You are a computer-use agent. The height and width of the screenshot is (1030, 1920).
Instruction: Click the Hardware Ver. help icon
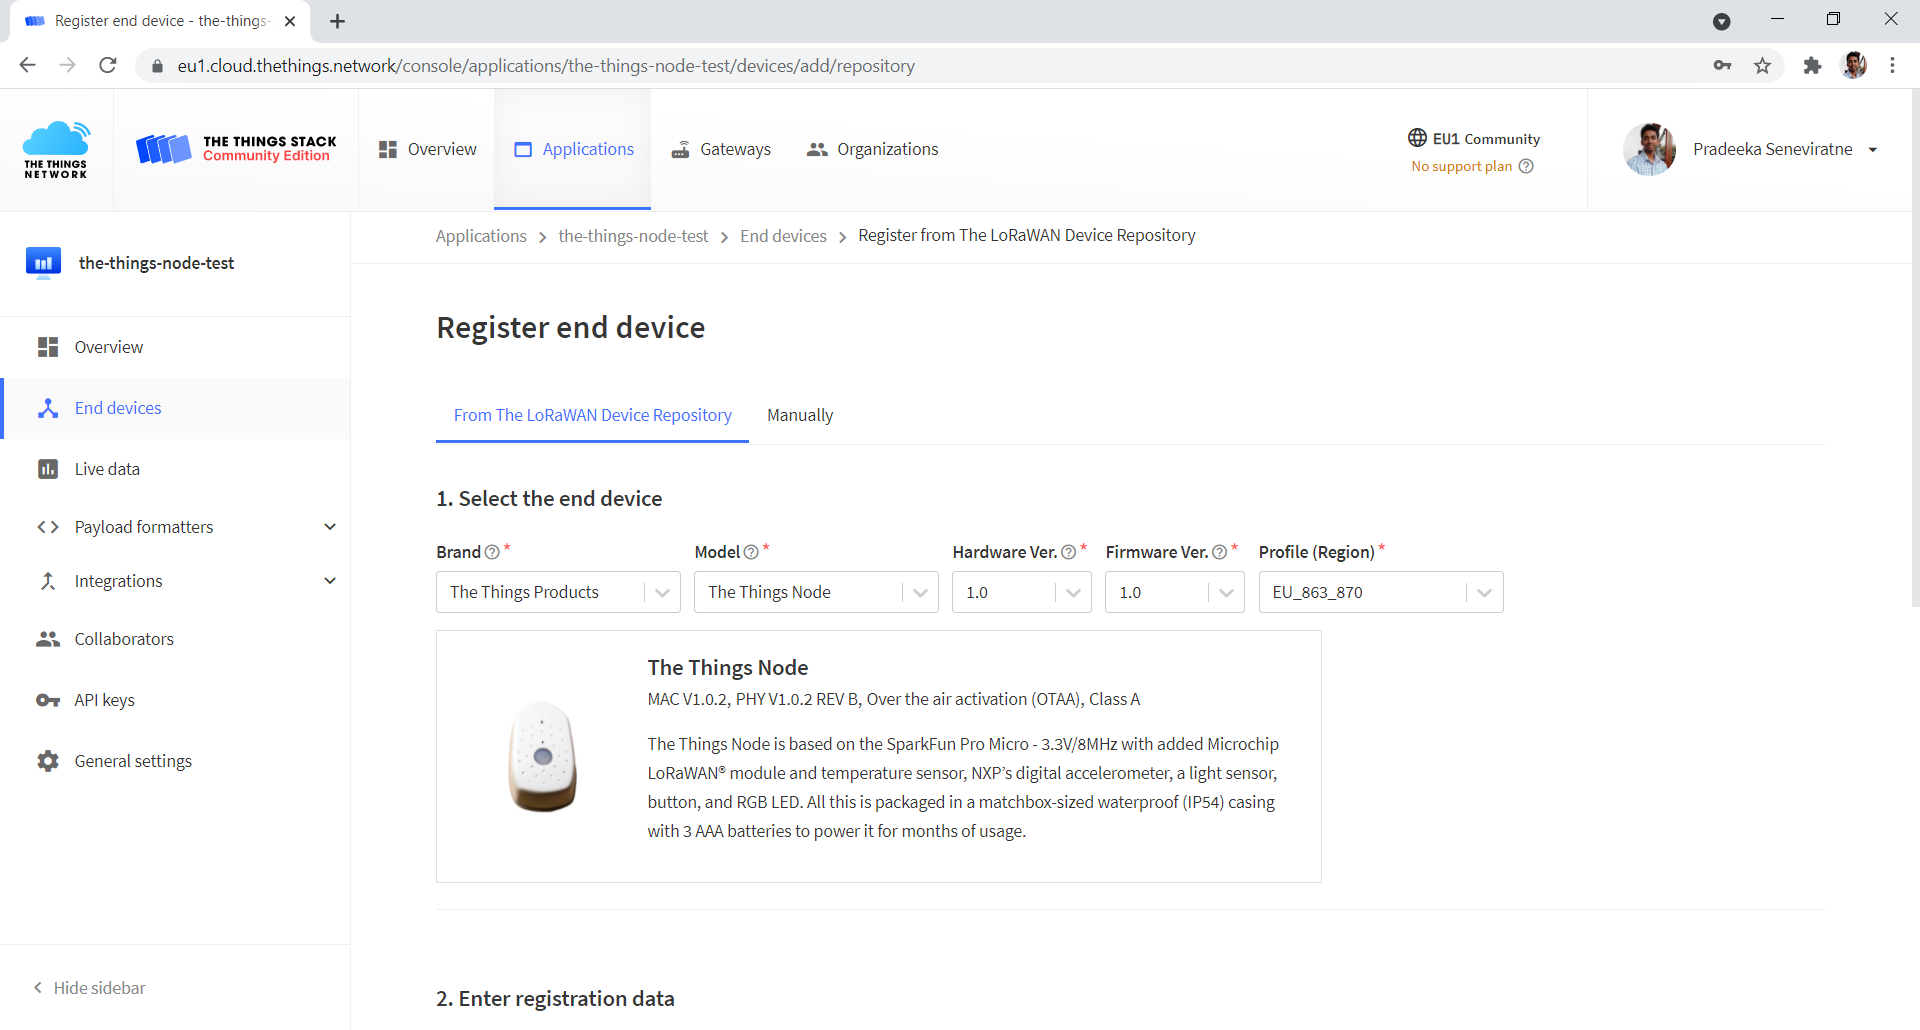pyautogui.click(x=1068, y=551)
